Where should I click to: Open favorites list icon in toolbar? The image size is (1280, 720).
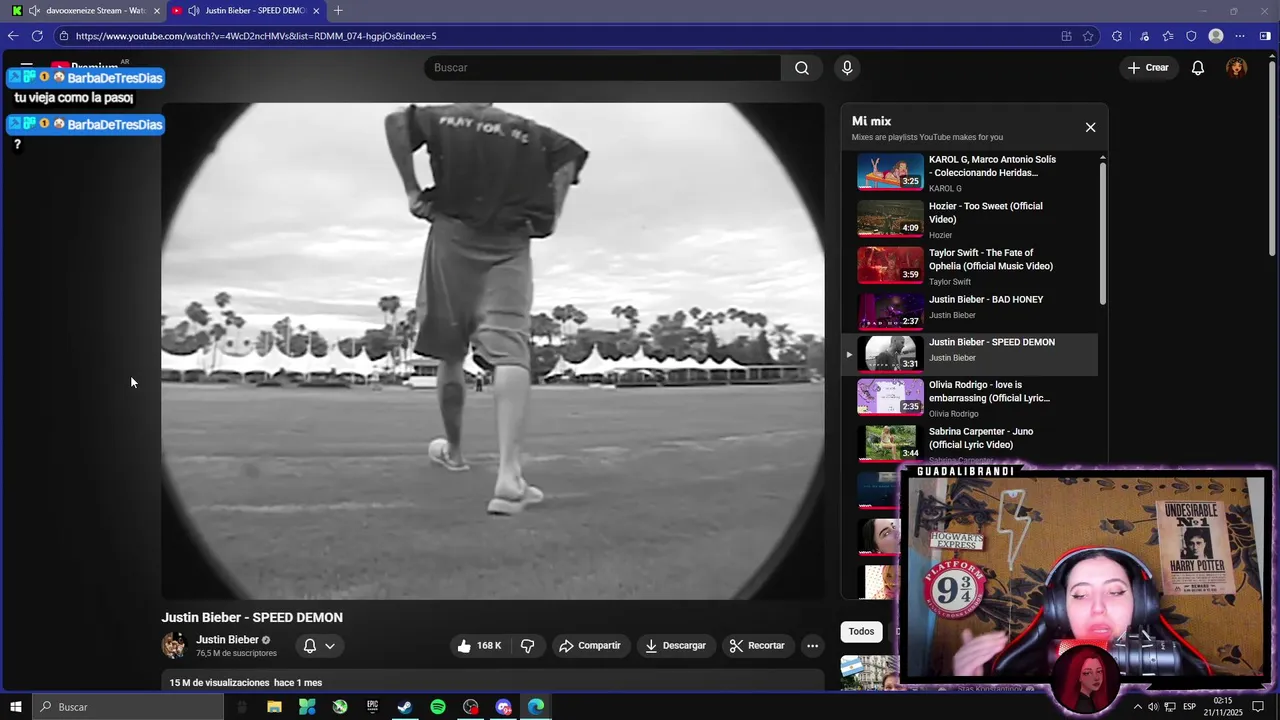click(1167, 36)
